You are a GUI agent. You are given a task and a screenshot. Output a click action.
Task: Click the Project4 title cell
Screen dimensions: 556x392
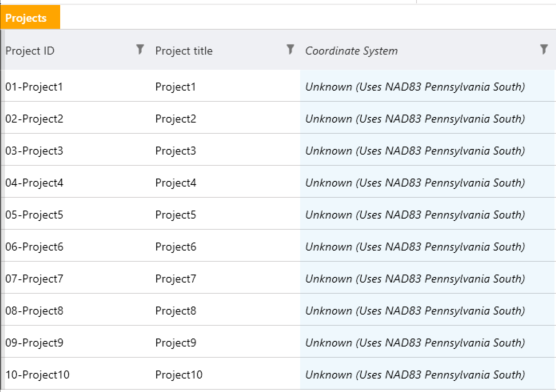225,182
